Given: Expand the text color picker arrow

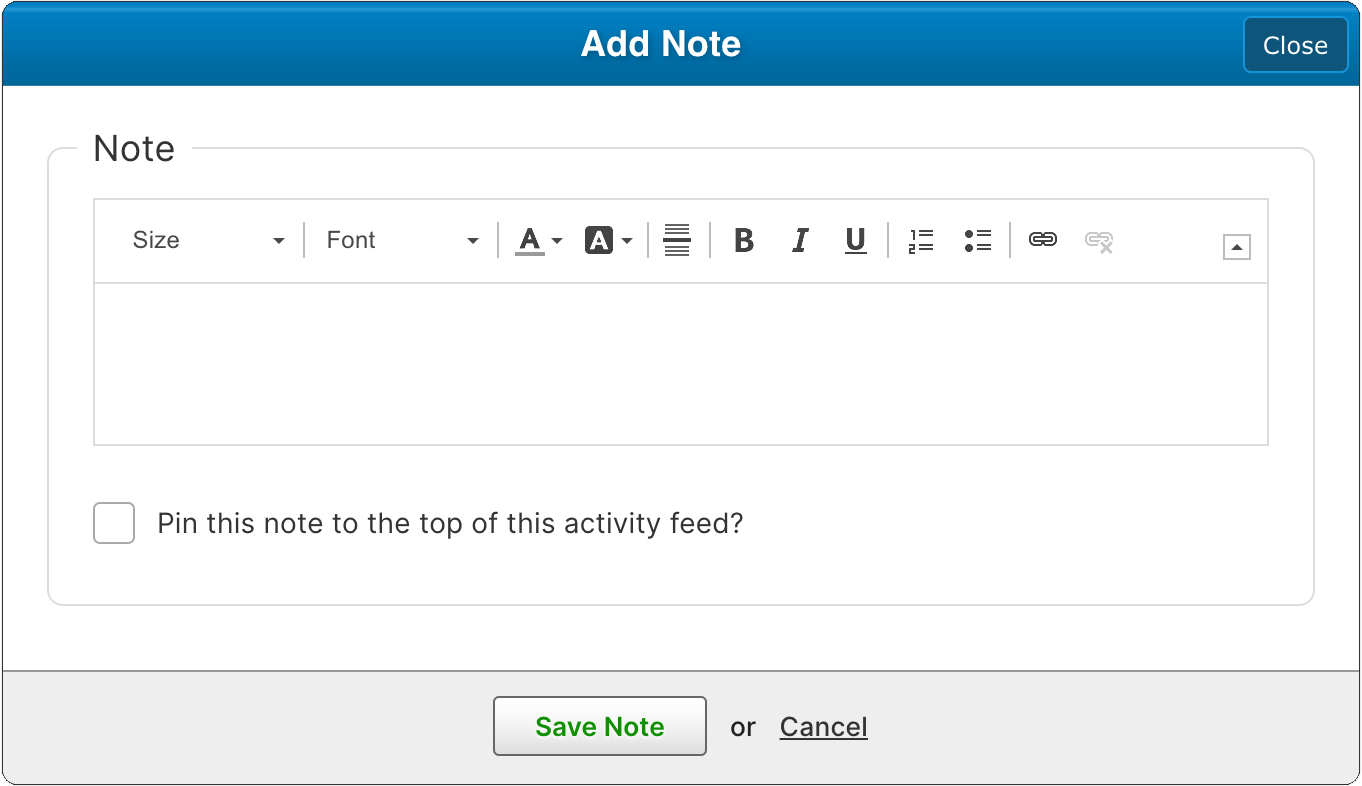Looking at the screenshot, I should tap(557, 241).
